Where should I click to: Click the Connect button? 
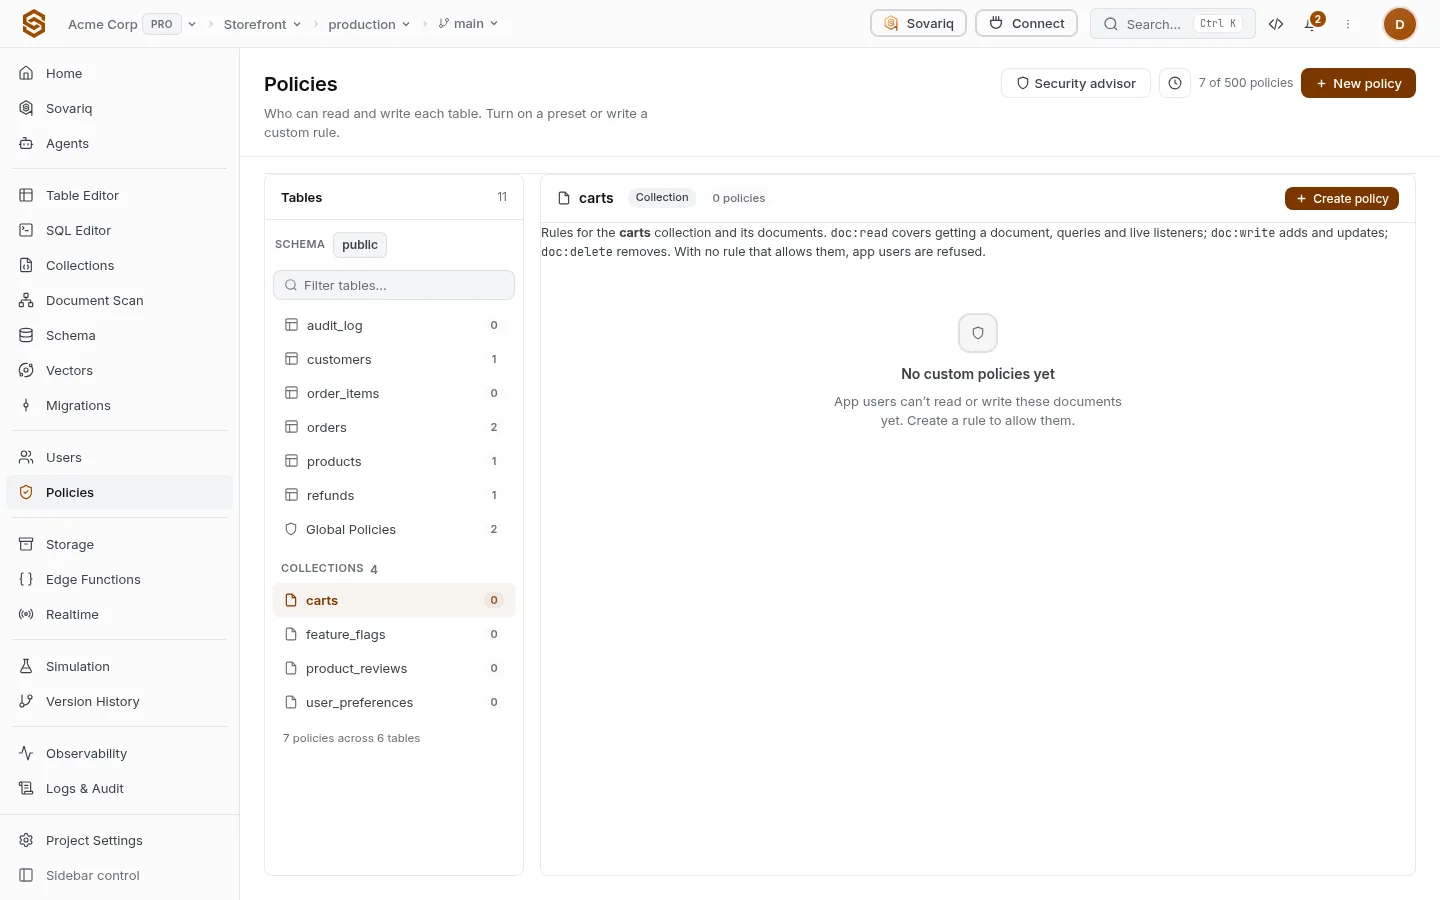(1026, 23)
